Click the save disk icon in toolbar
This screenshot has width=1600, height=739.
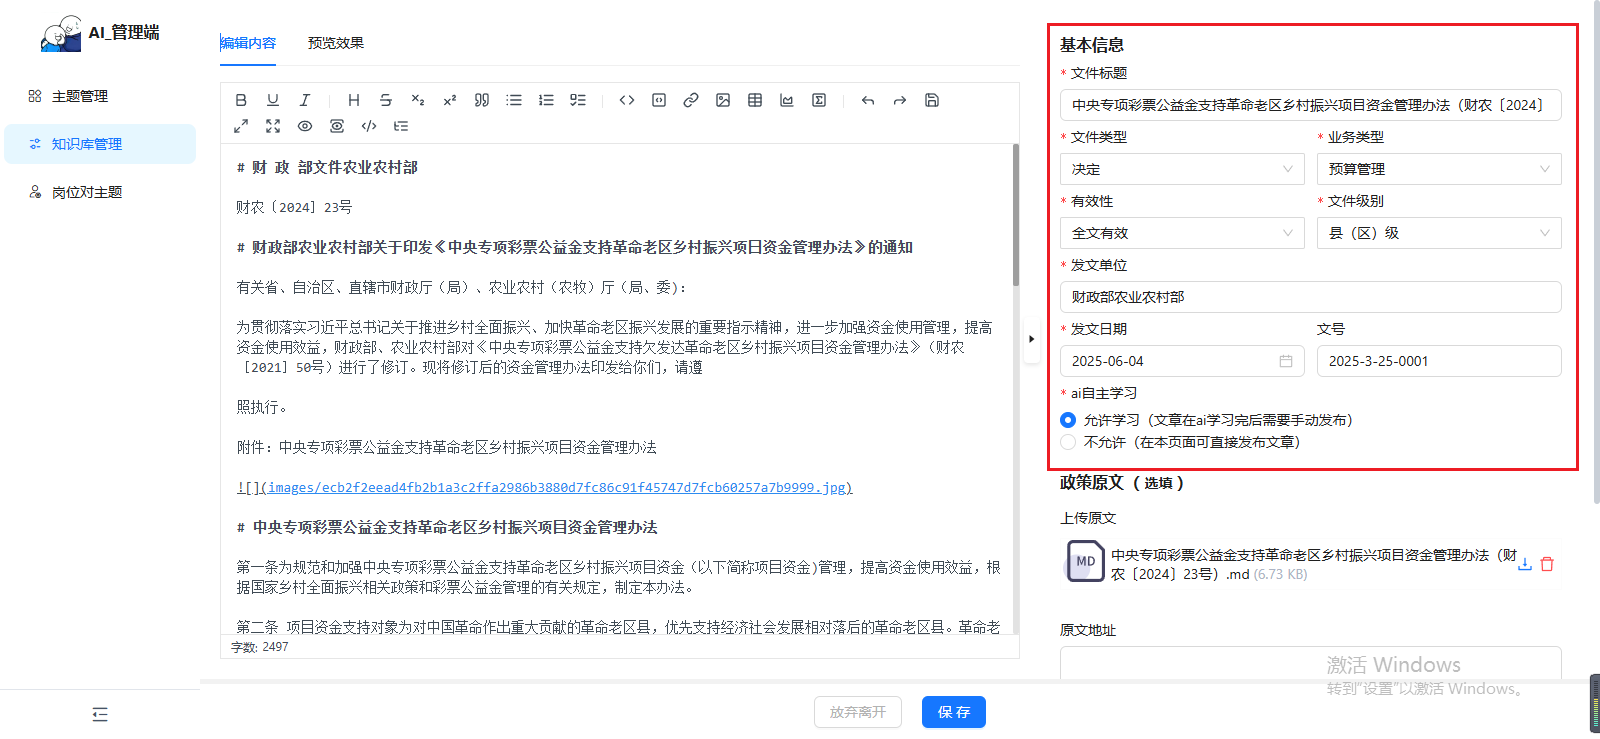(932, 100)
